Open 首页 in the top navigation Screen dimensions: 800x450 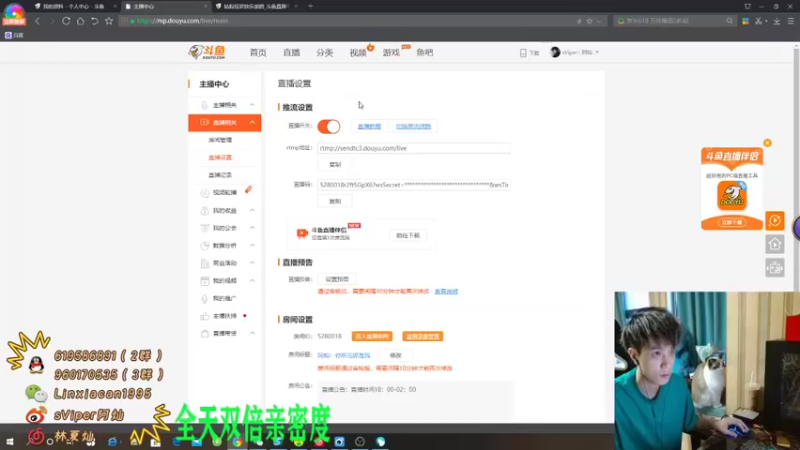click(x=258, y=53)
